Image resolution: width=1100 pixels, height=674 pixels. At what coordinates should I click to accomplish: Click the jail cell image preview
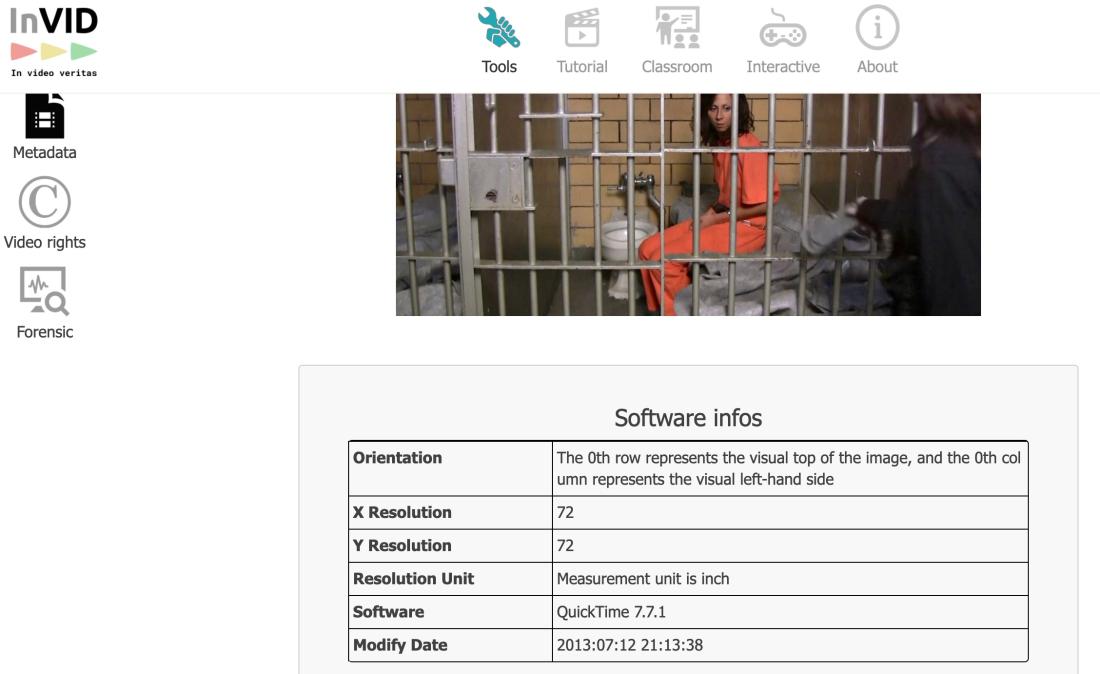(688, 204)
